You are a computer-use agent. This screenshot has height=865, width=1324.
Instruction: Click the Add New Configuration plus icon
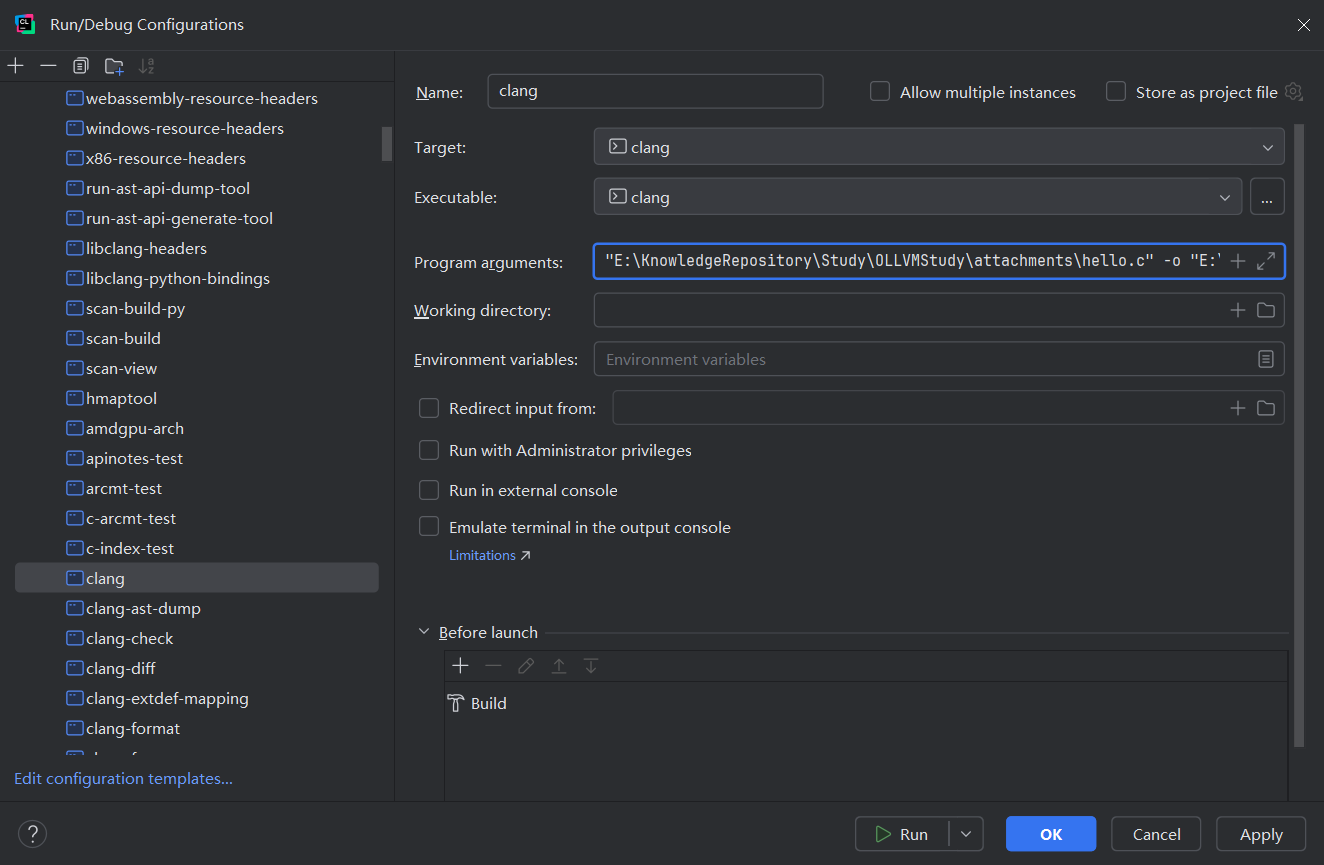tap(16, 66)
